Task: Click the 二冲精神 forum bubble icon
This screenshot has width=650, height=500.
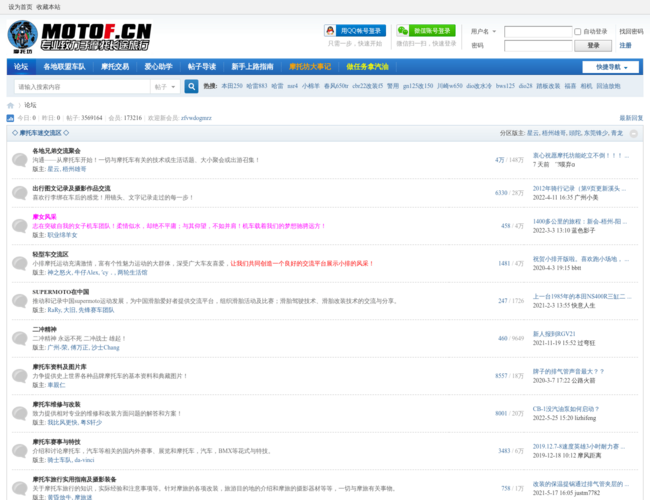Action: click(x=19, y=337)
